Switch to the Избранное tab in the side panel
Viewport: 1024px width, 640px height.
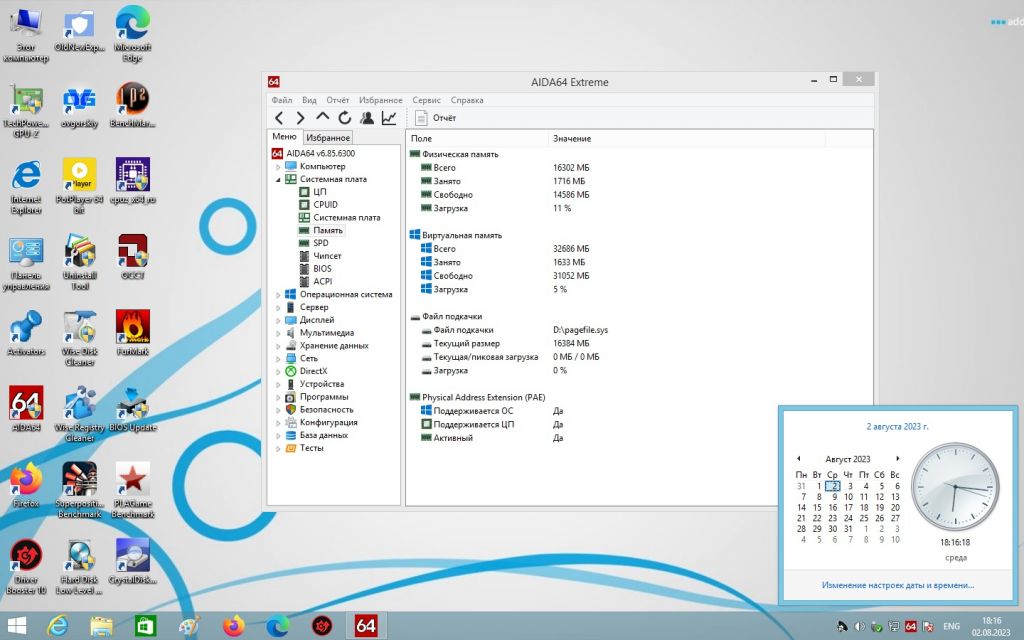point(328,138)
